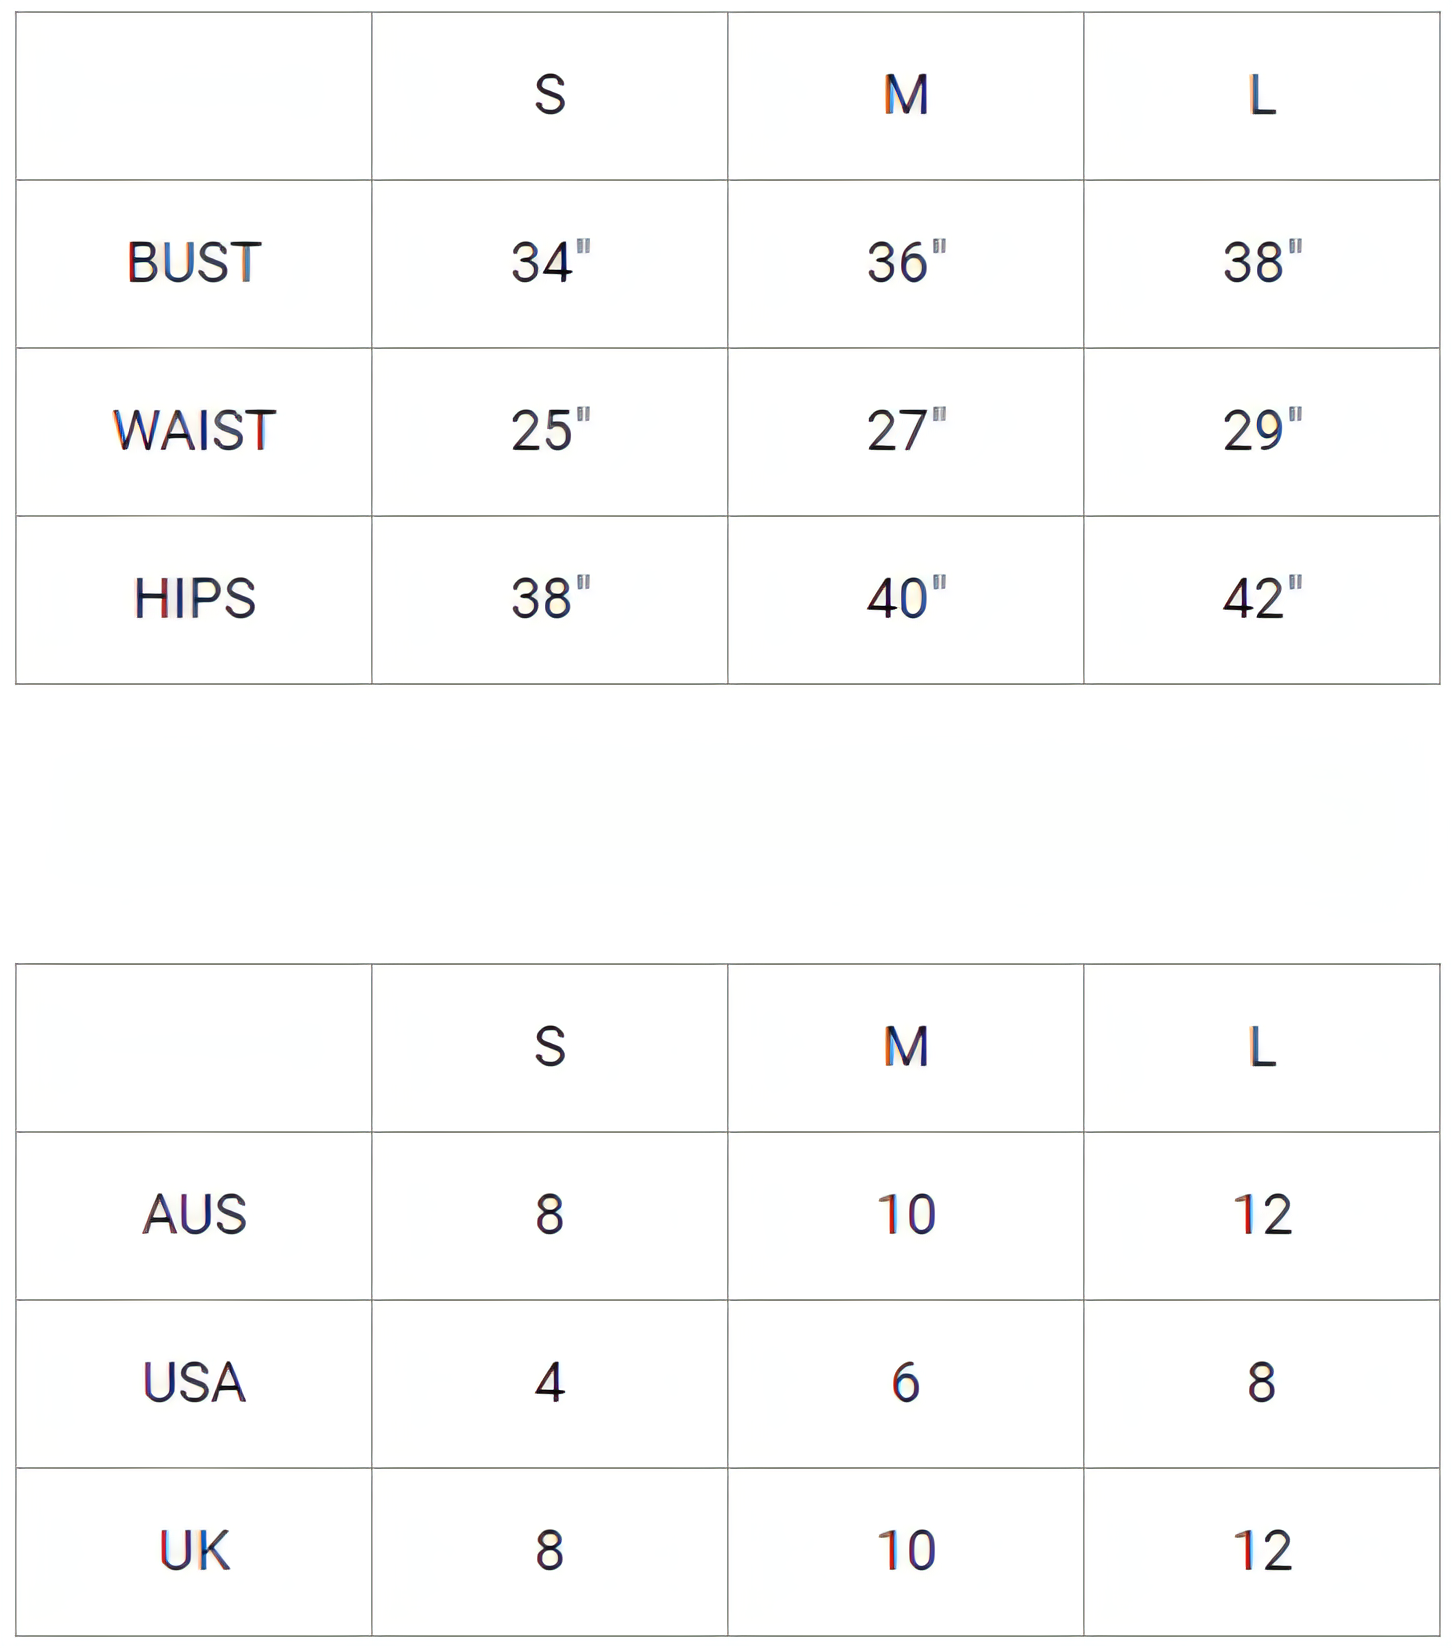
Task: Select the WAIST row label
Action: tap(194, 431)
